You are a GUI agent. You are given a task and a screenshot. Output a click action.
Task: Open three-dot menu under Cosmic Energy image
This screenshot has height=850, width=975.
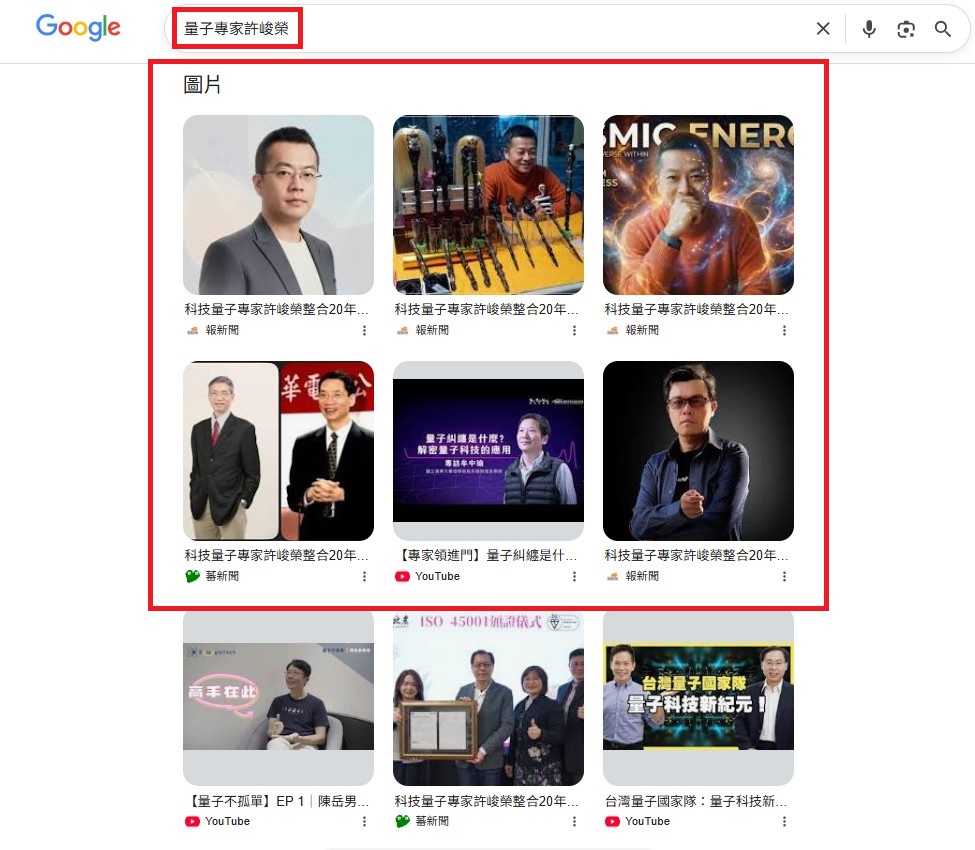pos(784,330)
